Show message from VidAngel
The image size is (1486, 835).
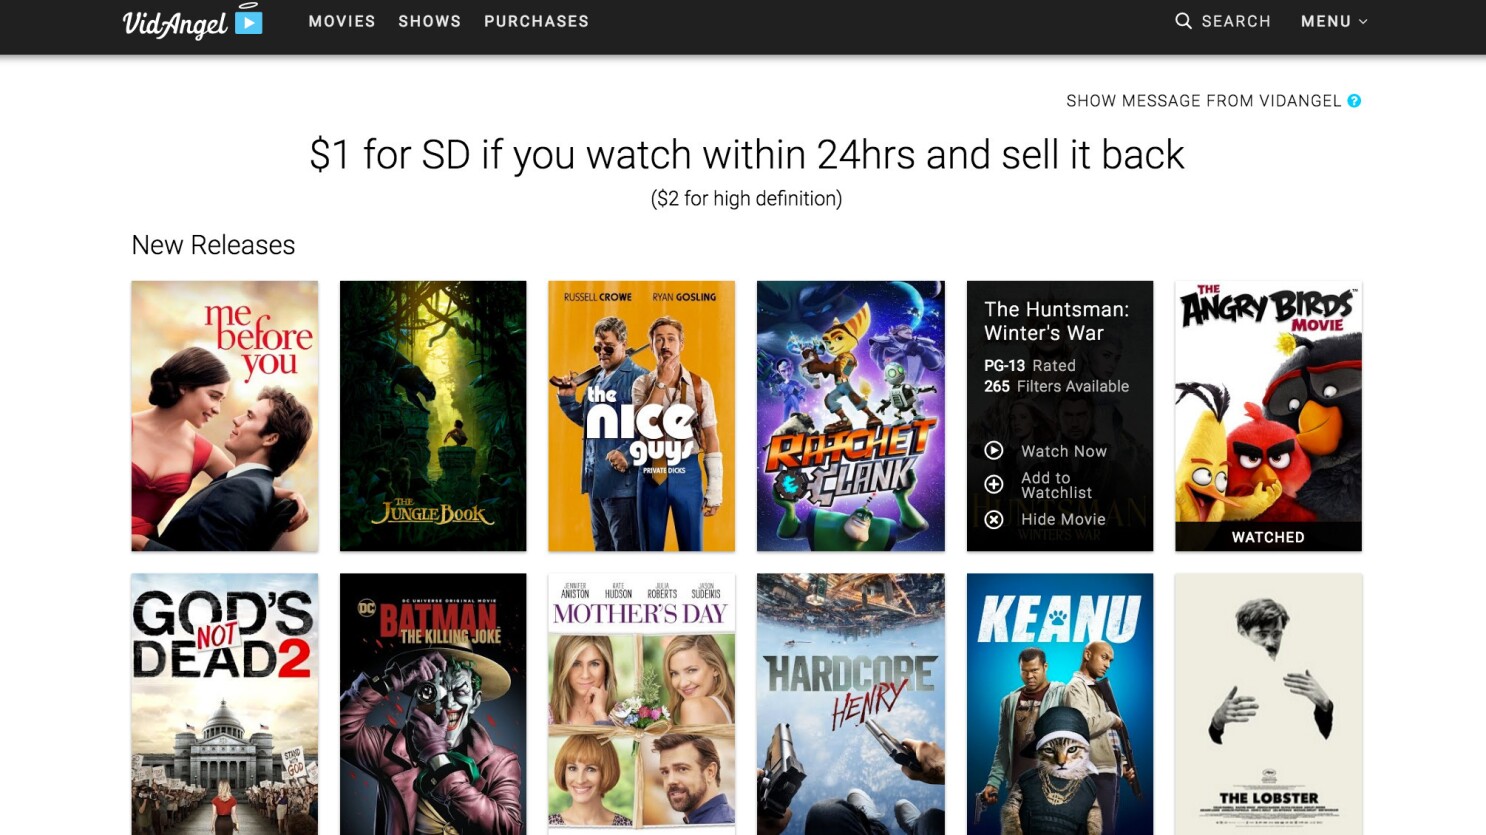tap(1204, 101)
